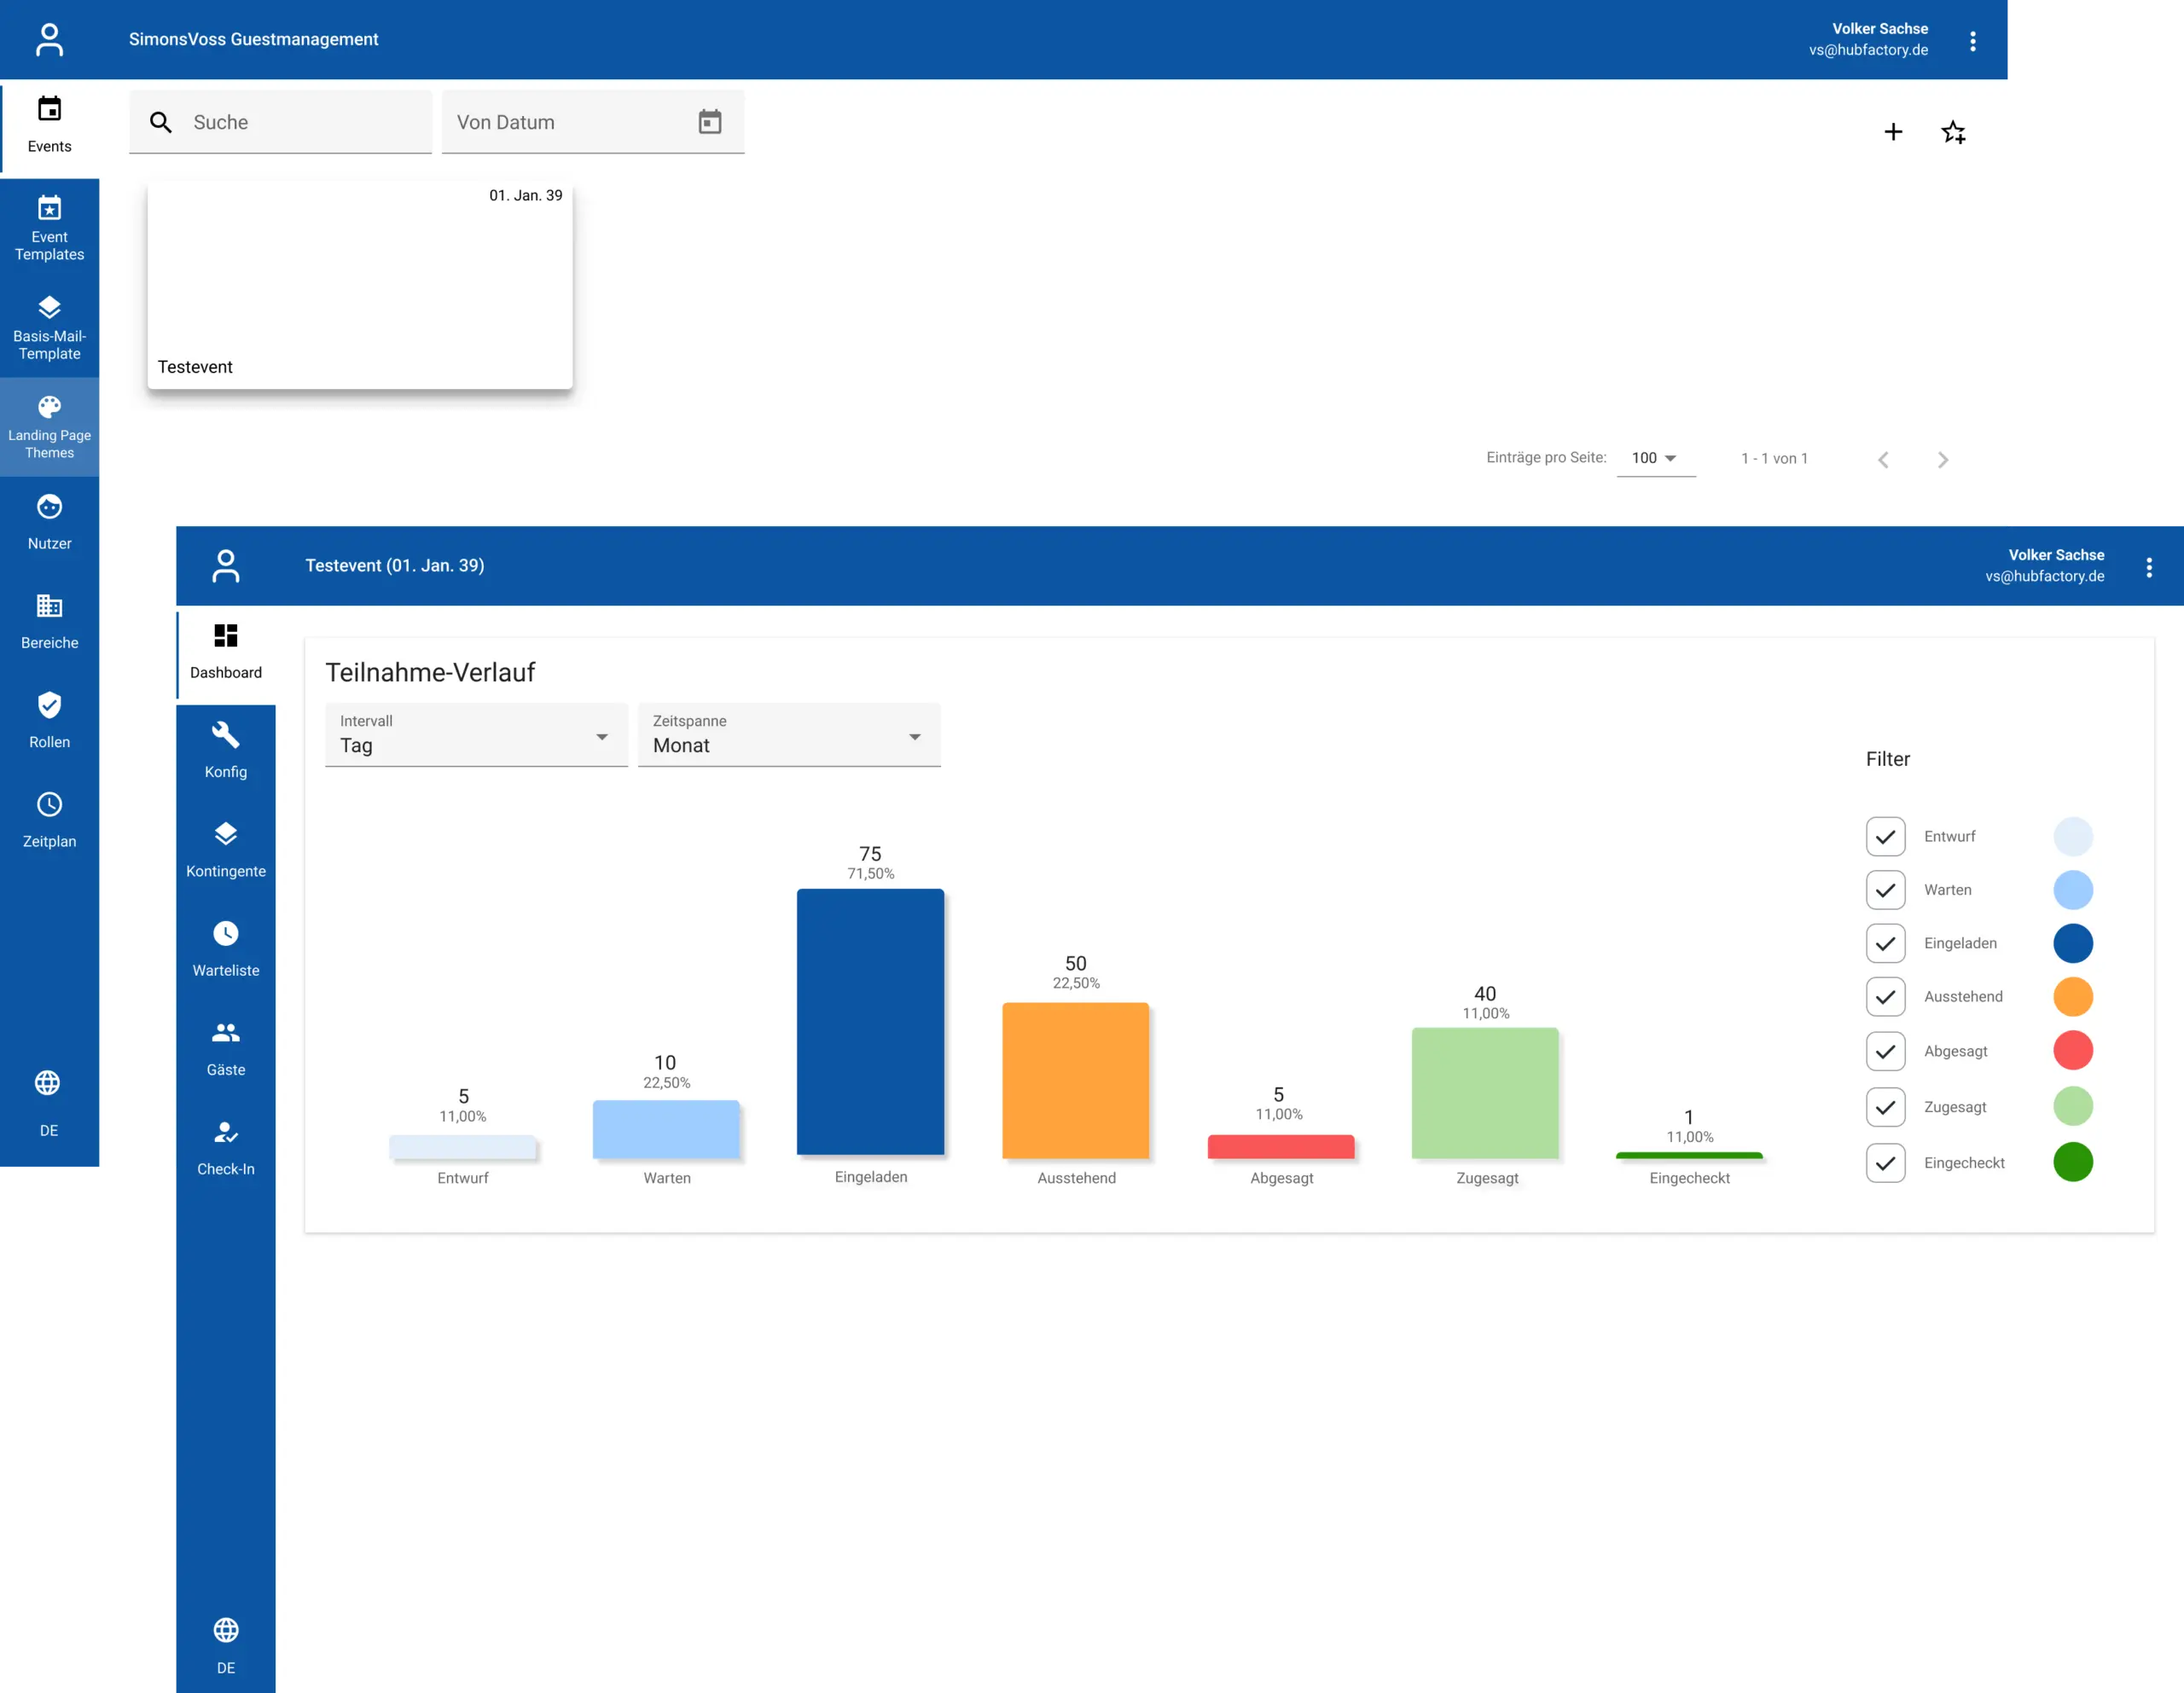Open the Check-In icon in event sidebar
2184x1693 pixels.
coord(226,1132)
